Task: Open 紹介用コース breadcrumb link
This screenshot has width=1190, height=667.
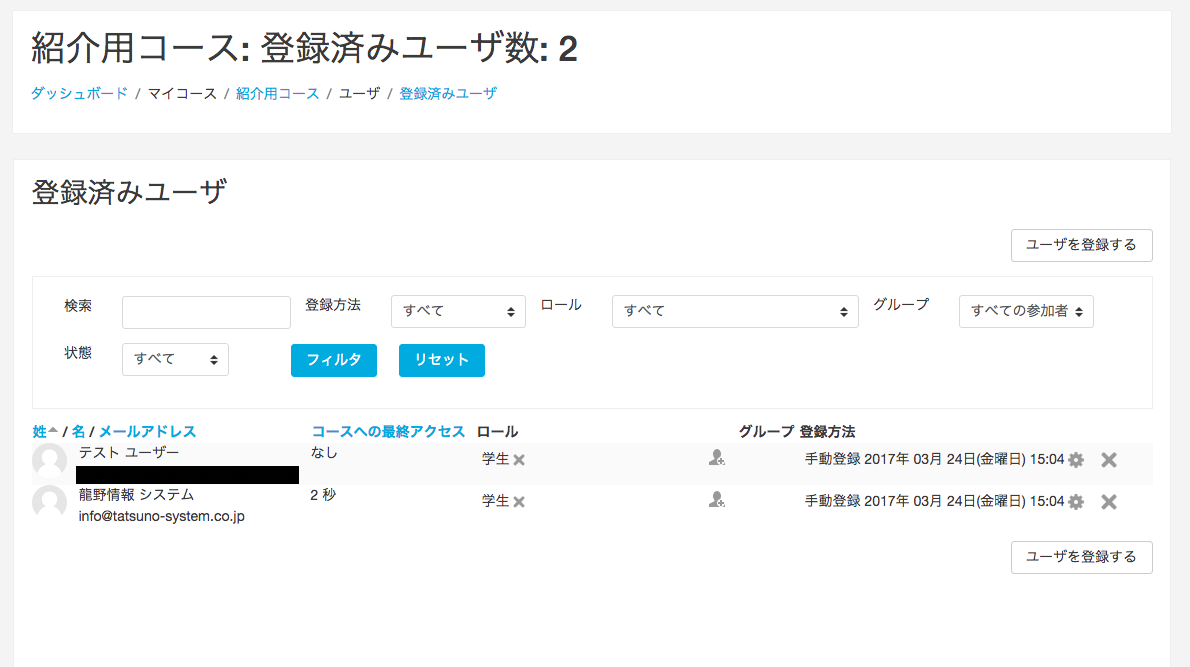Action: [x=277, y=93]
